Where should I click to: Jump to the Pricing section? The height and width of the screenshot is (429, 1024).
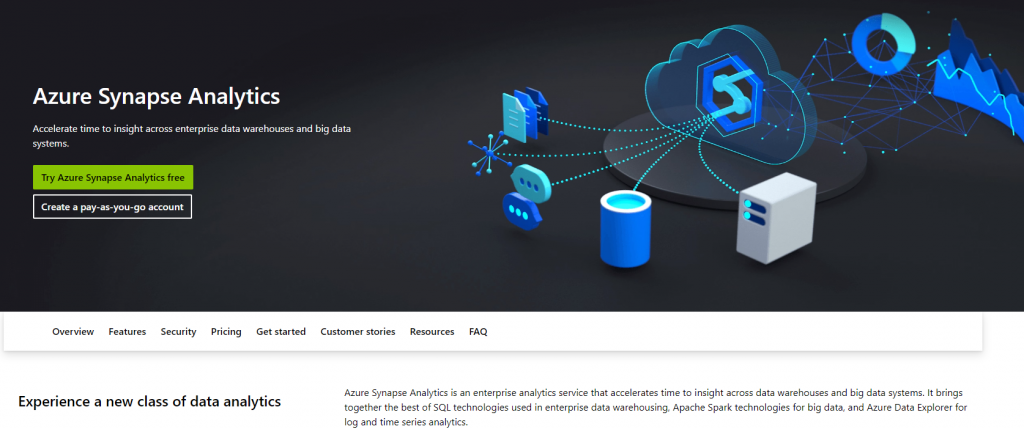coord(226,332)
